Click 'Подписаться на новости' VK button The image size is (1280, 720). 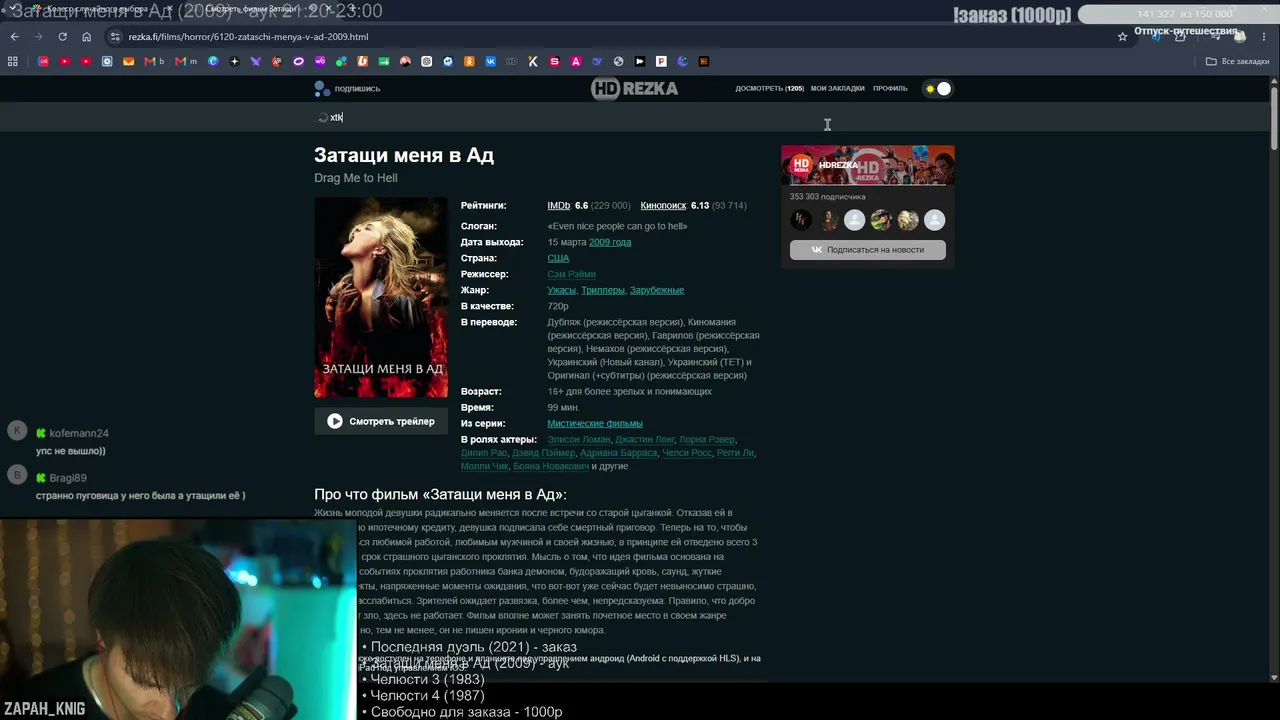pos(868,250)
